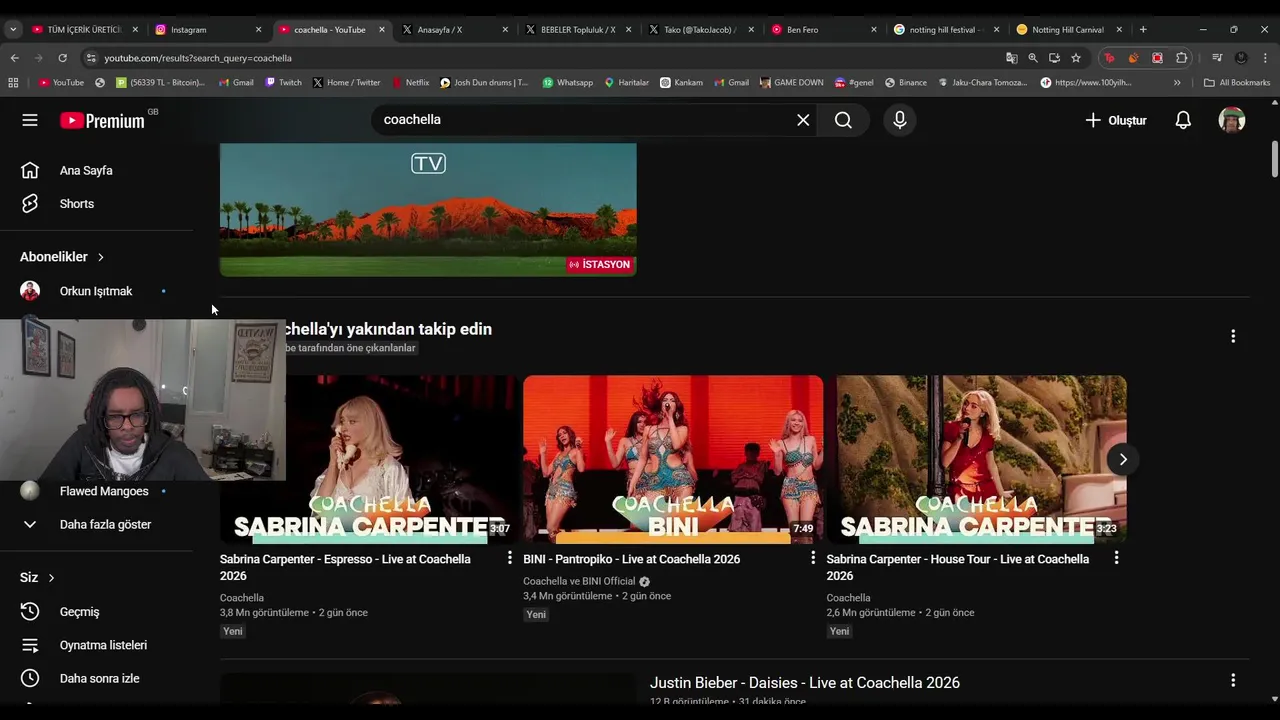
Task: Open the notifications bell
Action: pyautogui.click(x=1183, y=120)
